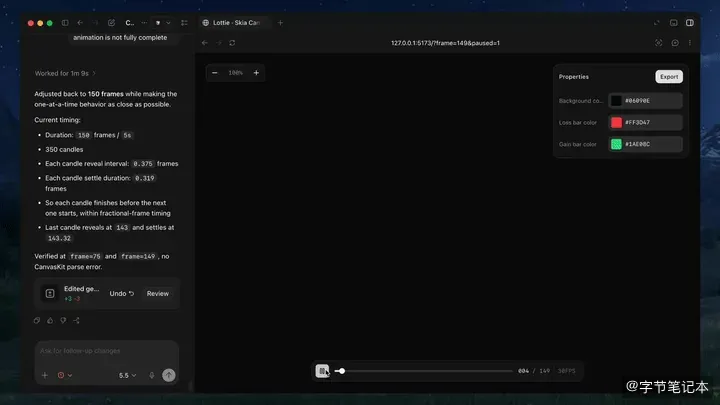Give the response a thumbs down

click(63, 321)
